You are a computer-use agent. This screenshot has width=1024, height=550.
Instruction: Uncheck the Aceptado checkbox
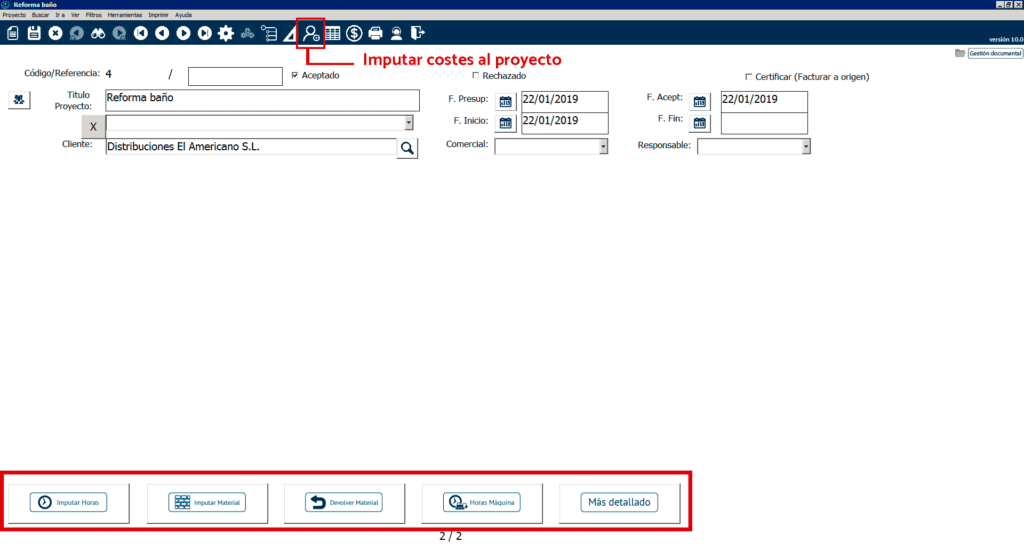(294, 75)
